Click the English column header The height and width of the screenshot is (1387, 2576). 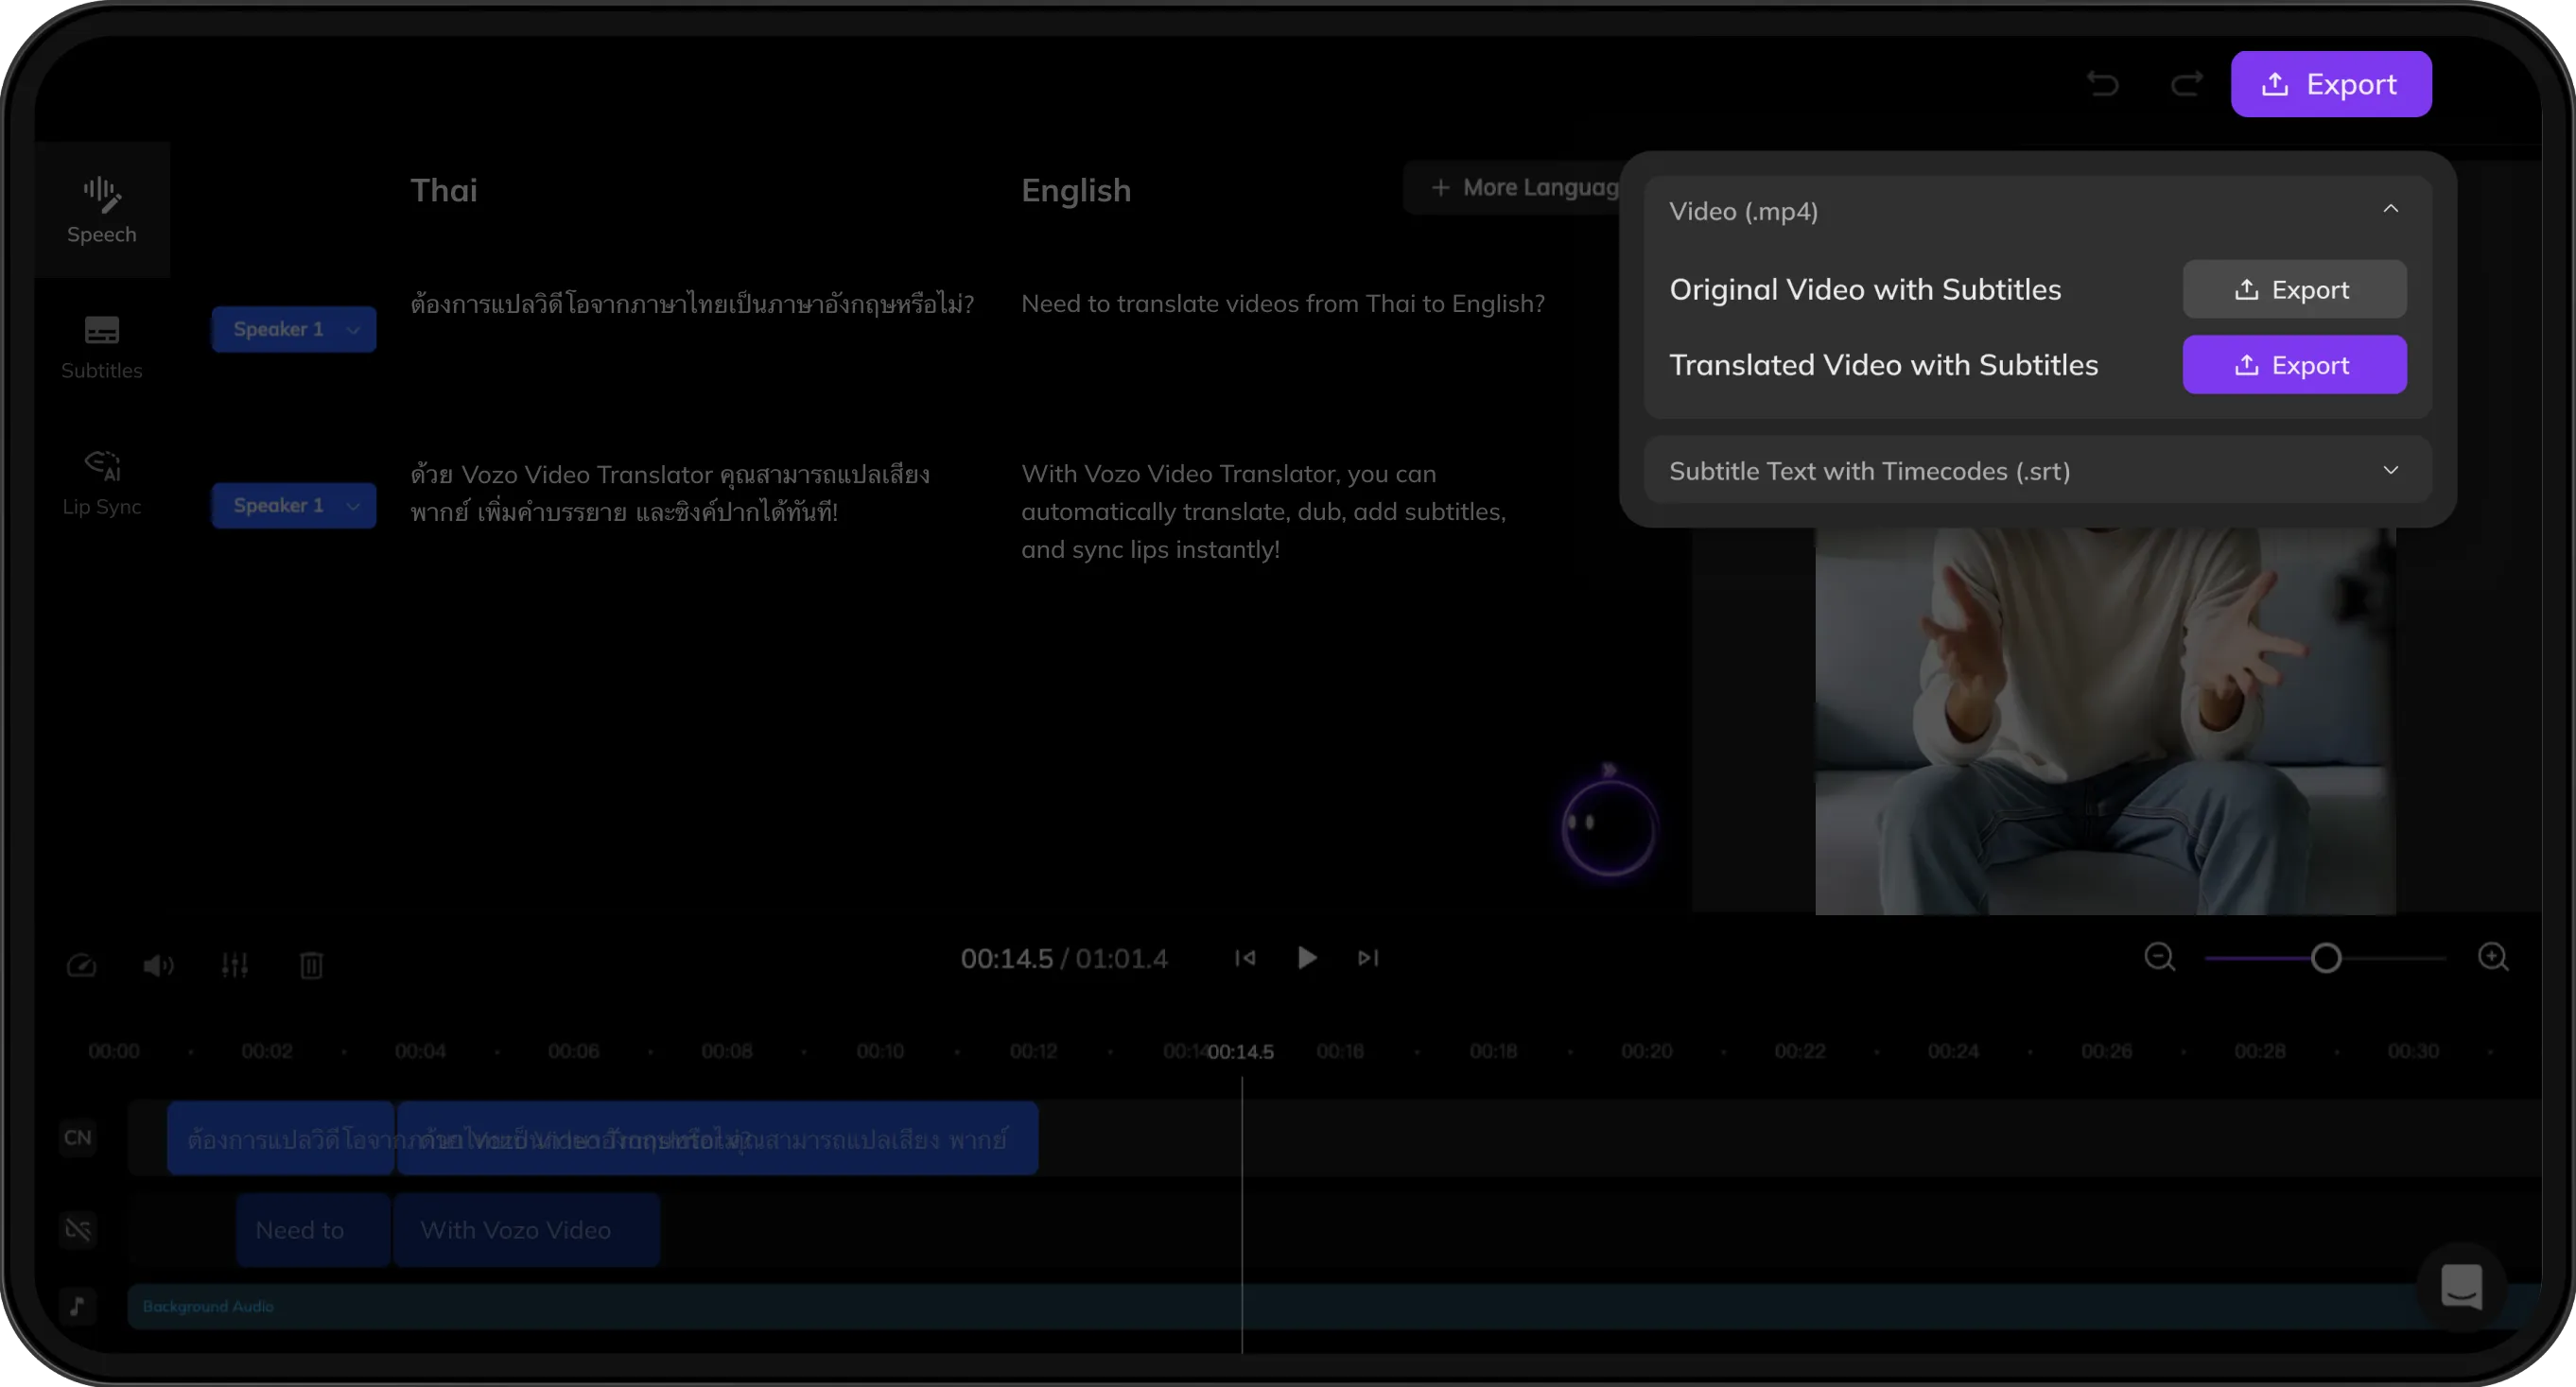click(1076, 190)
